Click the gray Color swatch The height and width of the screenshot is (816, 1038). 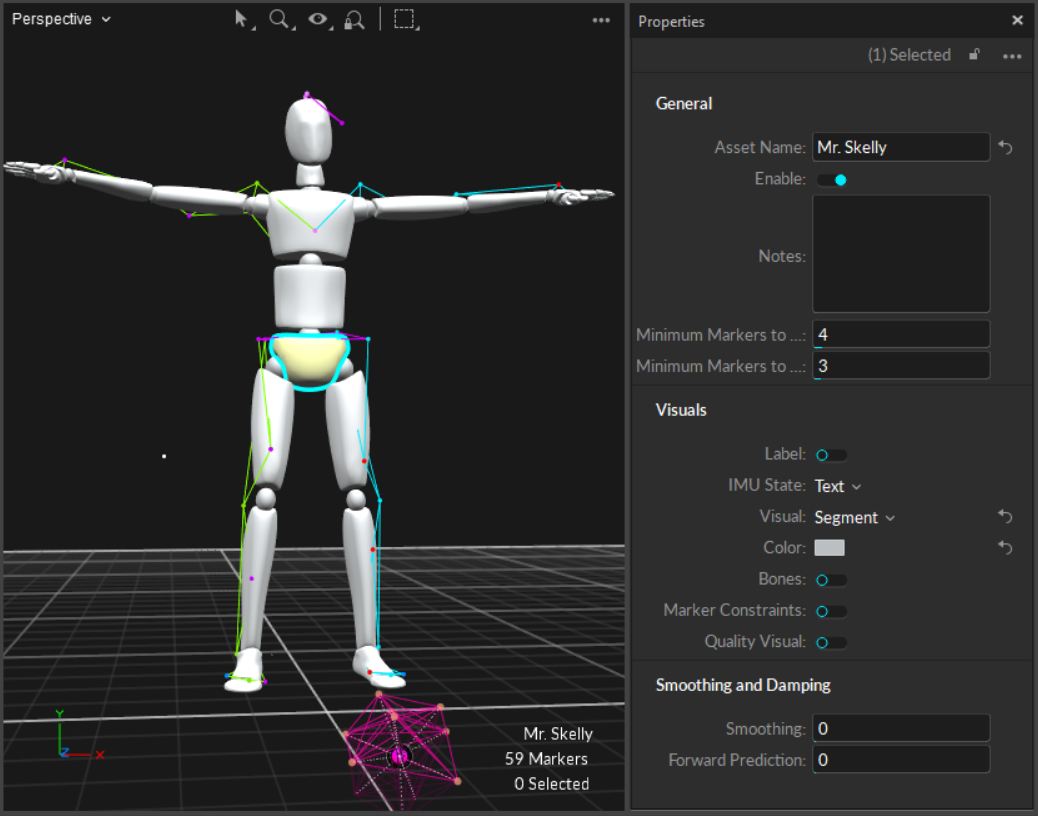(x=829, y=548)
